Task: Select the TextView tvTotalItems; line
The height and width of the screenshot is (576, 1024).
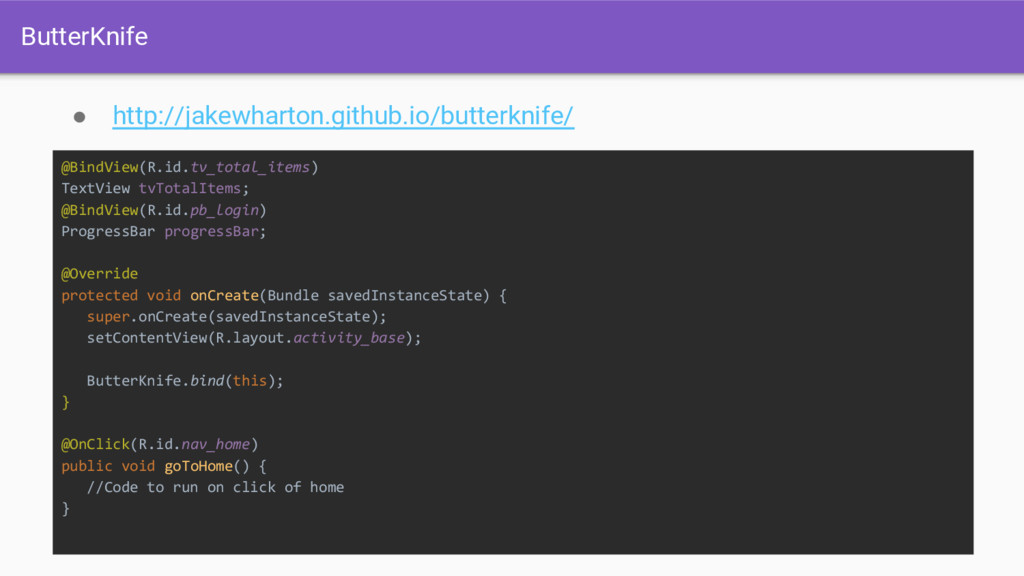Action: pos(155,189)
